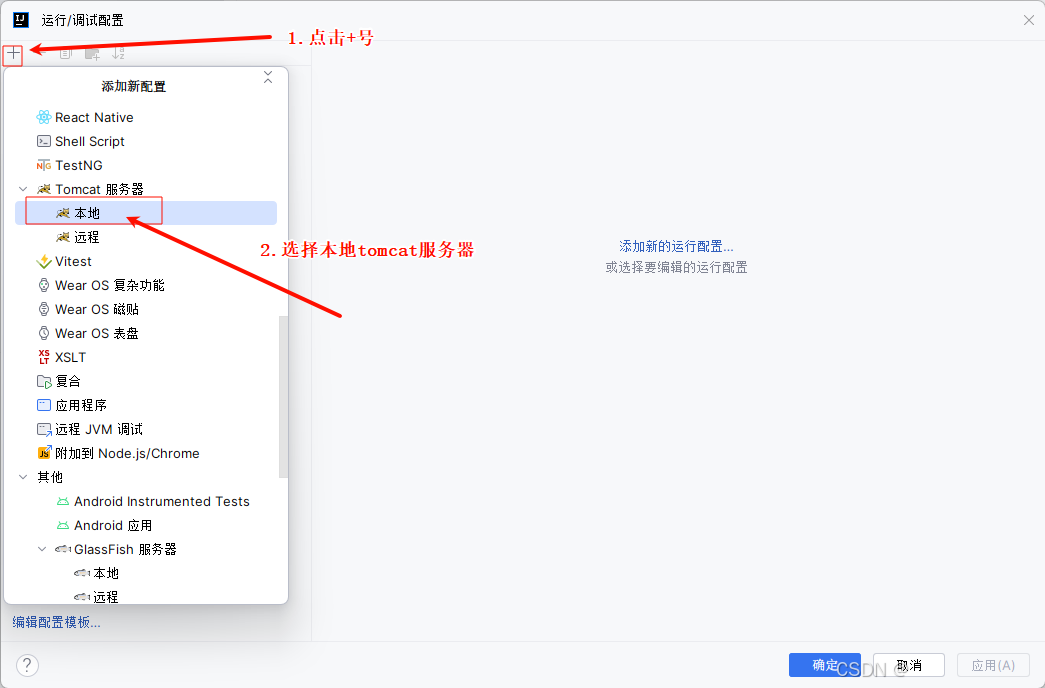
Task: Select the Shell Script configuration type
Action: (x=88, y=141)
